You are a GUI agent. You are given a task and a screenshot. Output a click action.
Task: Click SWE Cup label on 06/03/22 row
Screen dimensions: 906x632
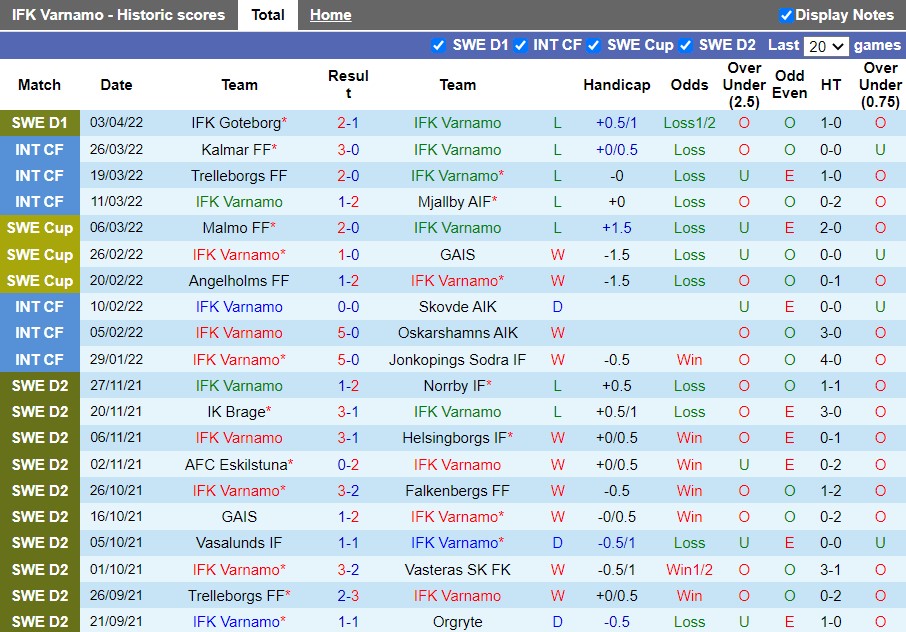point(40,228)
